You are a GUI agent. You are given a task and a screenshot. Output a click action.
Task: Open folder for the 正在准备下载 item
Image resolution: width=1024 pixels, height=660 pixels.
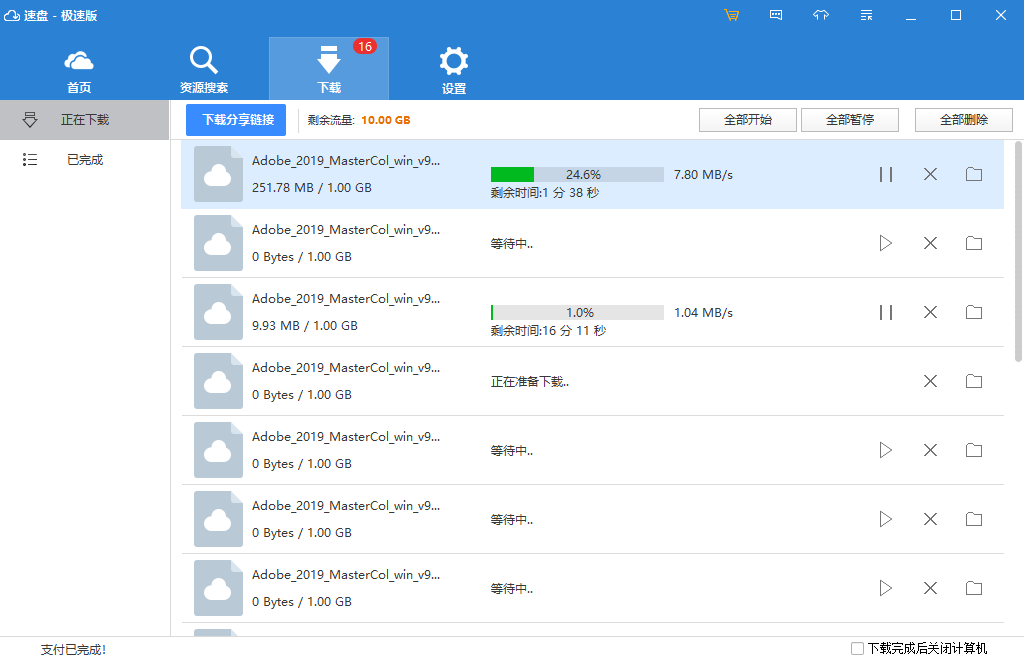click(x=974, y=381)
